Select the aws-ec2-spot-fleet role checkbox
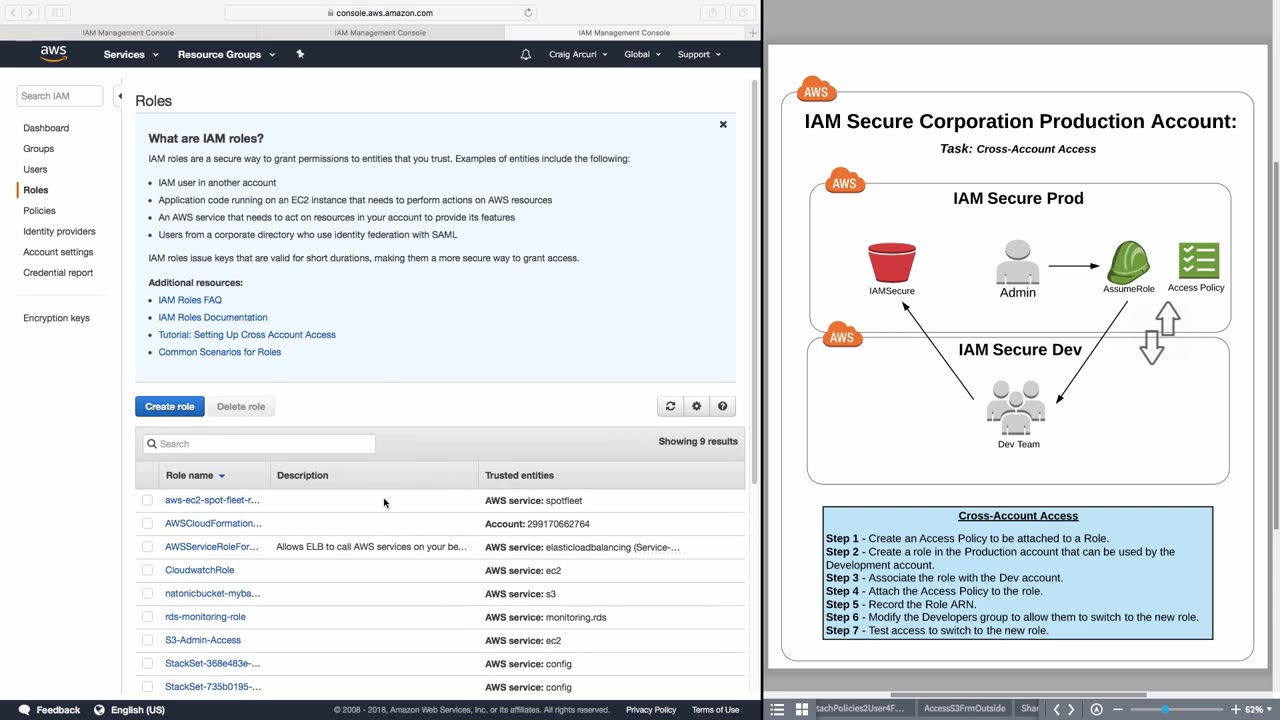Viewport: 1280px width, 720px height. click(x=147, y=500)
